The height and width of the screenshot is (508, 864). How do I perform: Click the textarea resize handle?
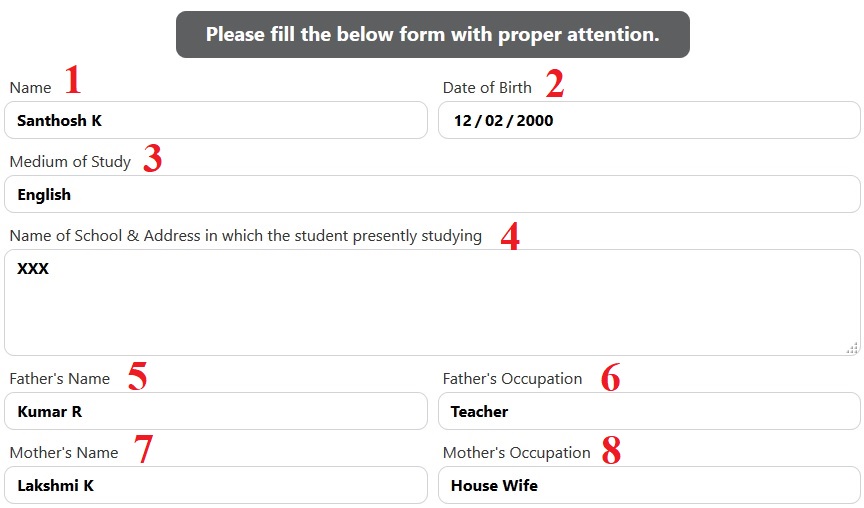coord(851,347)
